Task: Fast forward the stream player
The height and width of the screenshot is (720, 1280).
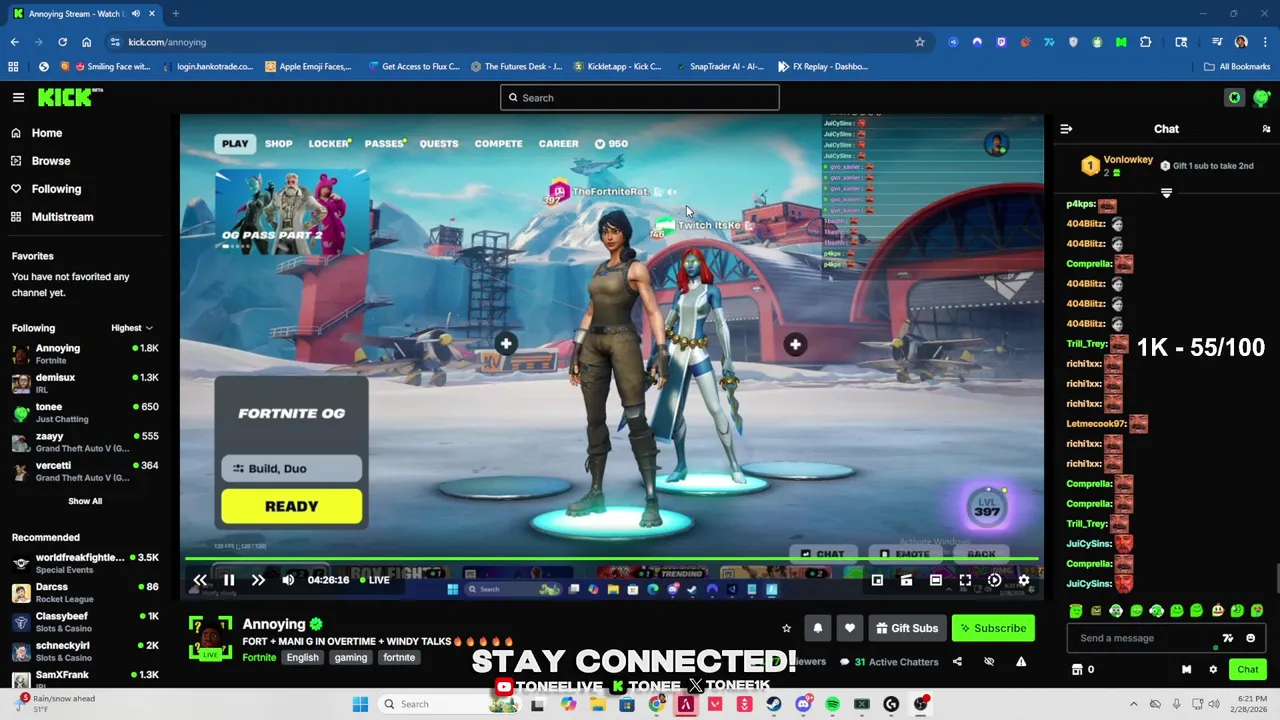Action: [x=258, y=580]
